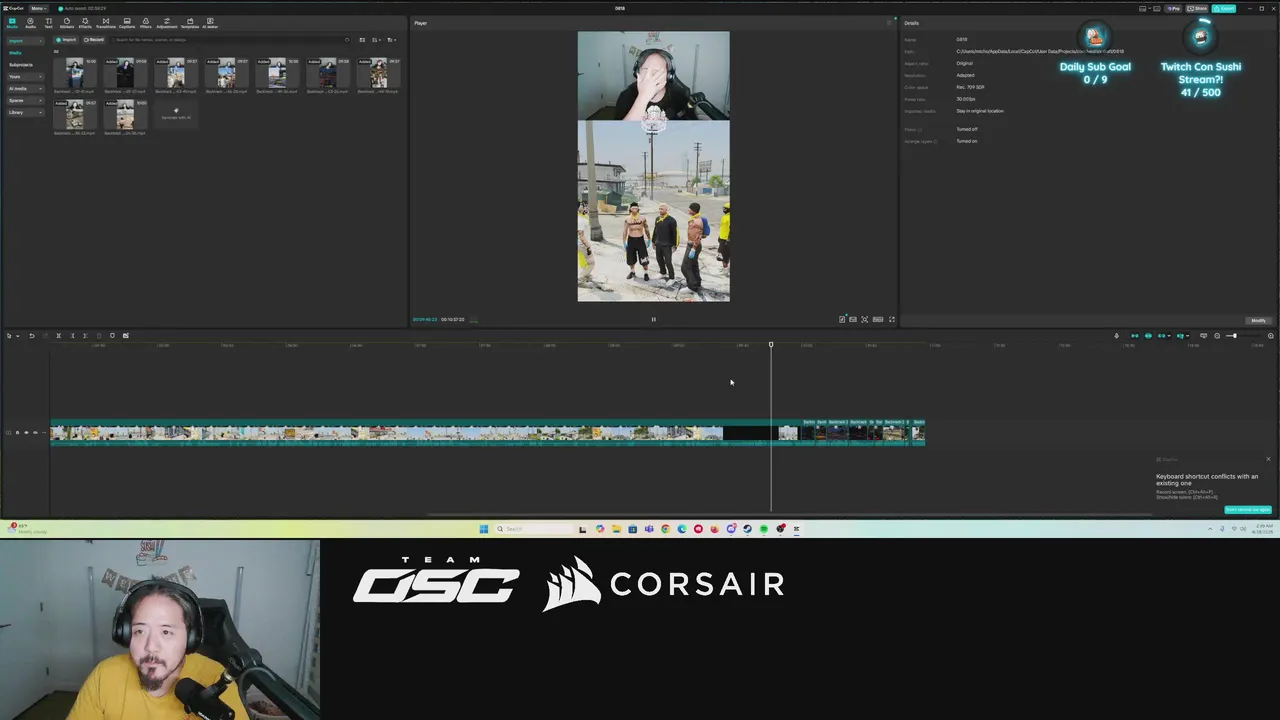Click the Undo icon in timeline toolbar
The image size is (1280, 720).
(31, 336)
